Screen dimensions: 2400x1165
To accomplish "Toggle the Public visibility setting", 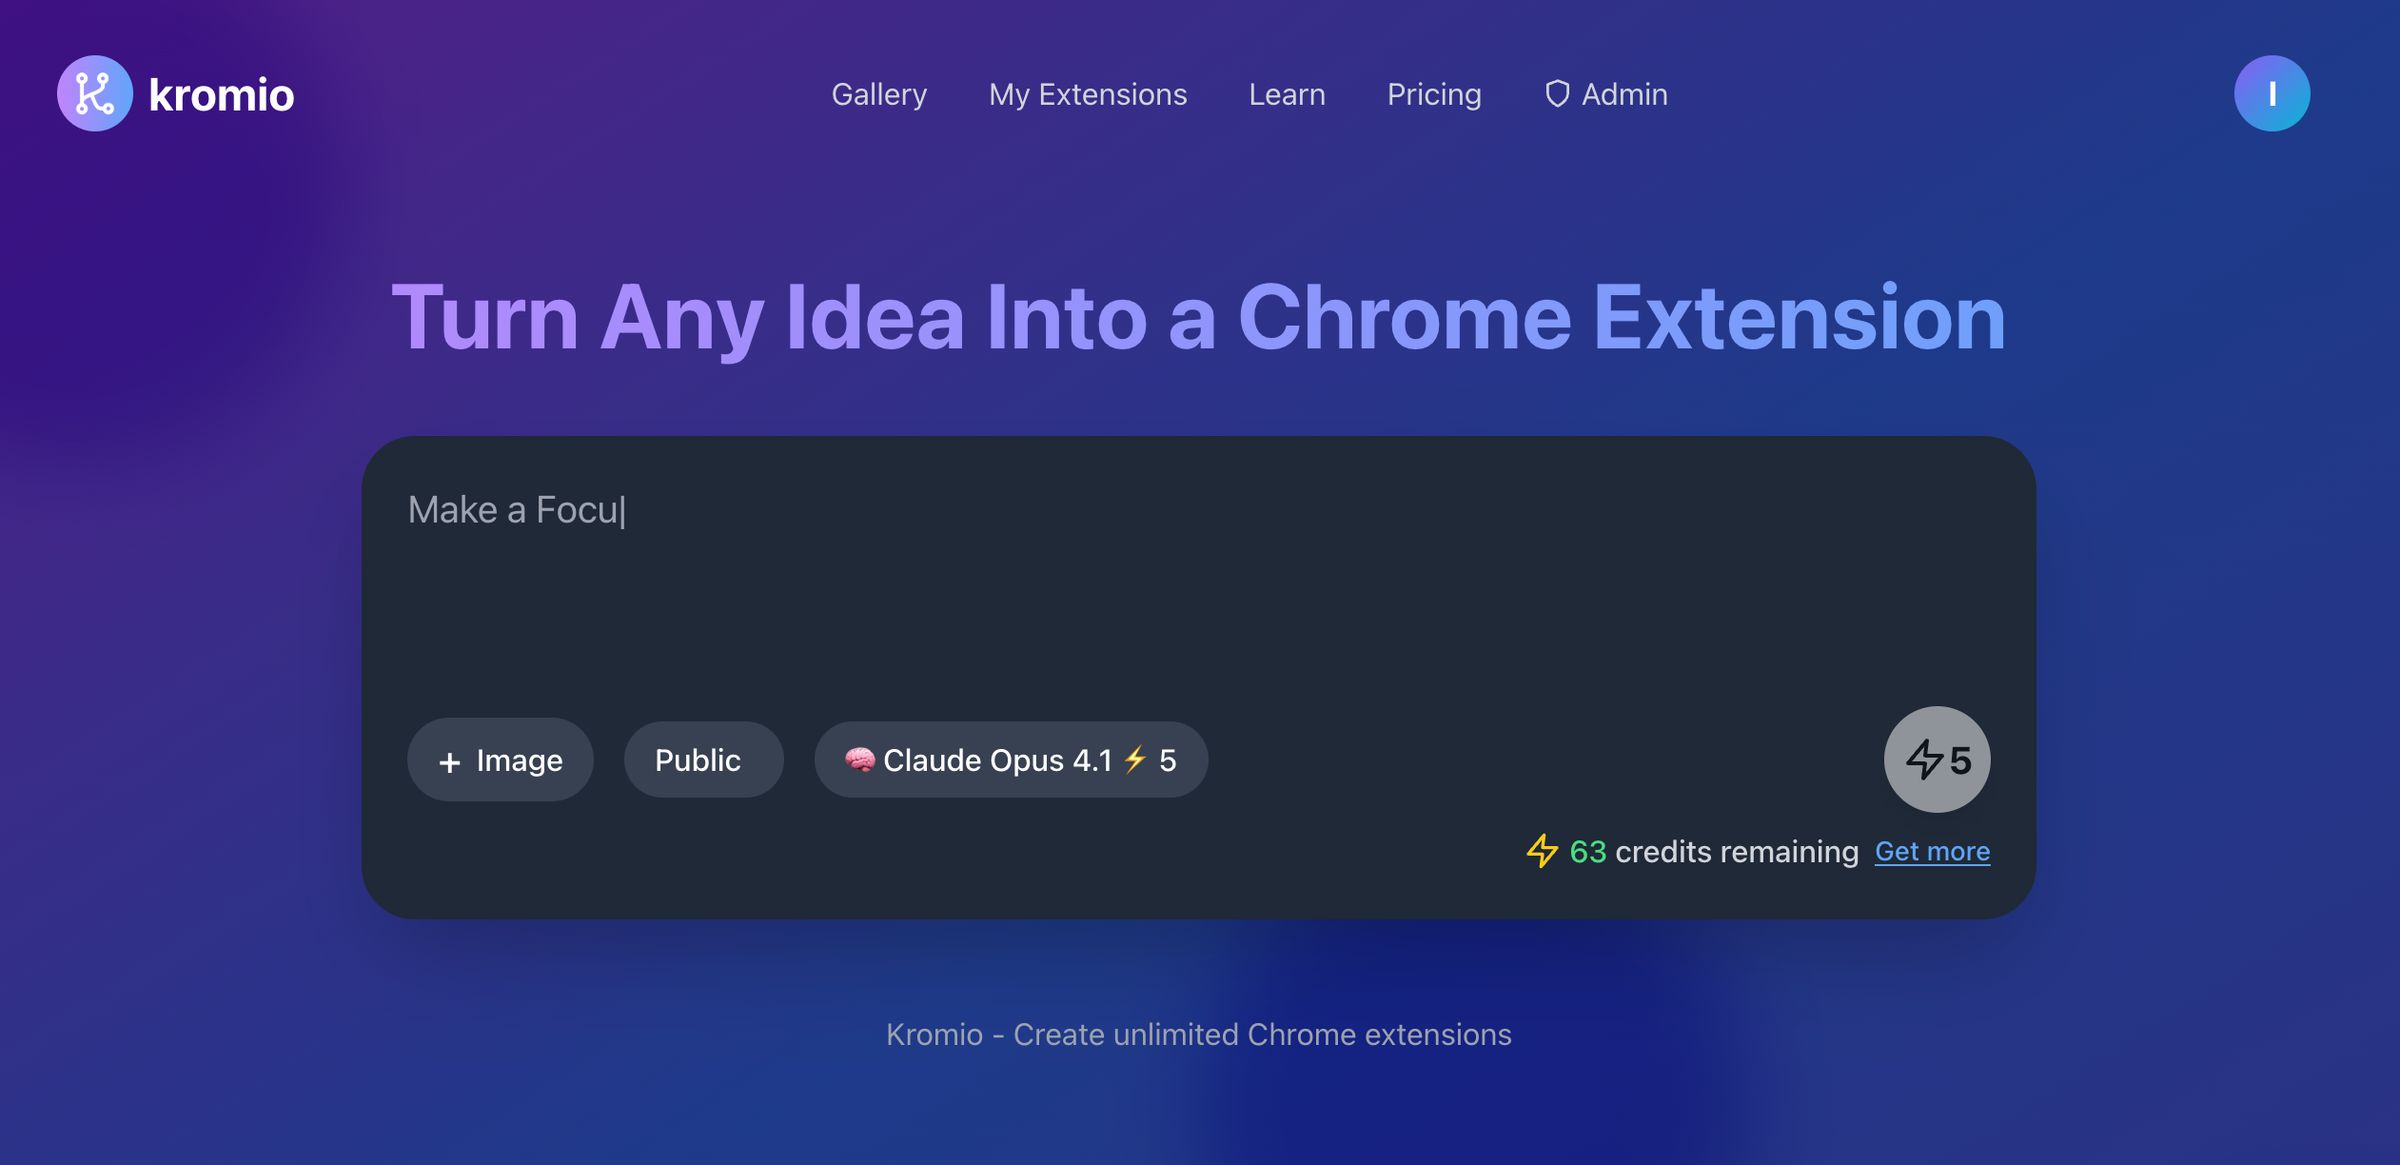I will tap(703, 759).
